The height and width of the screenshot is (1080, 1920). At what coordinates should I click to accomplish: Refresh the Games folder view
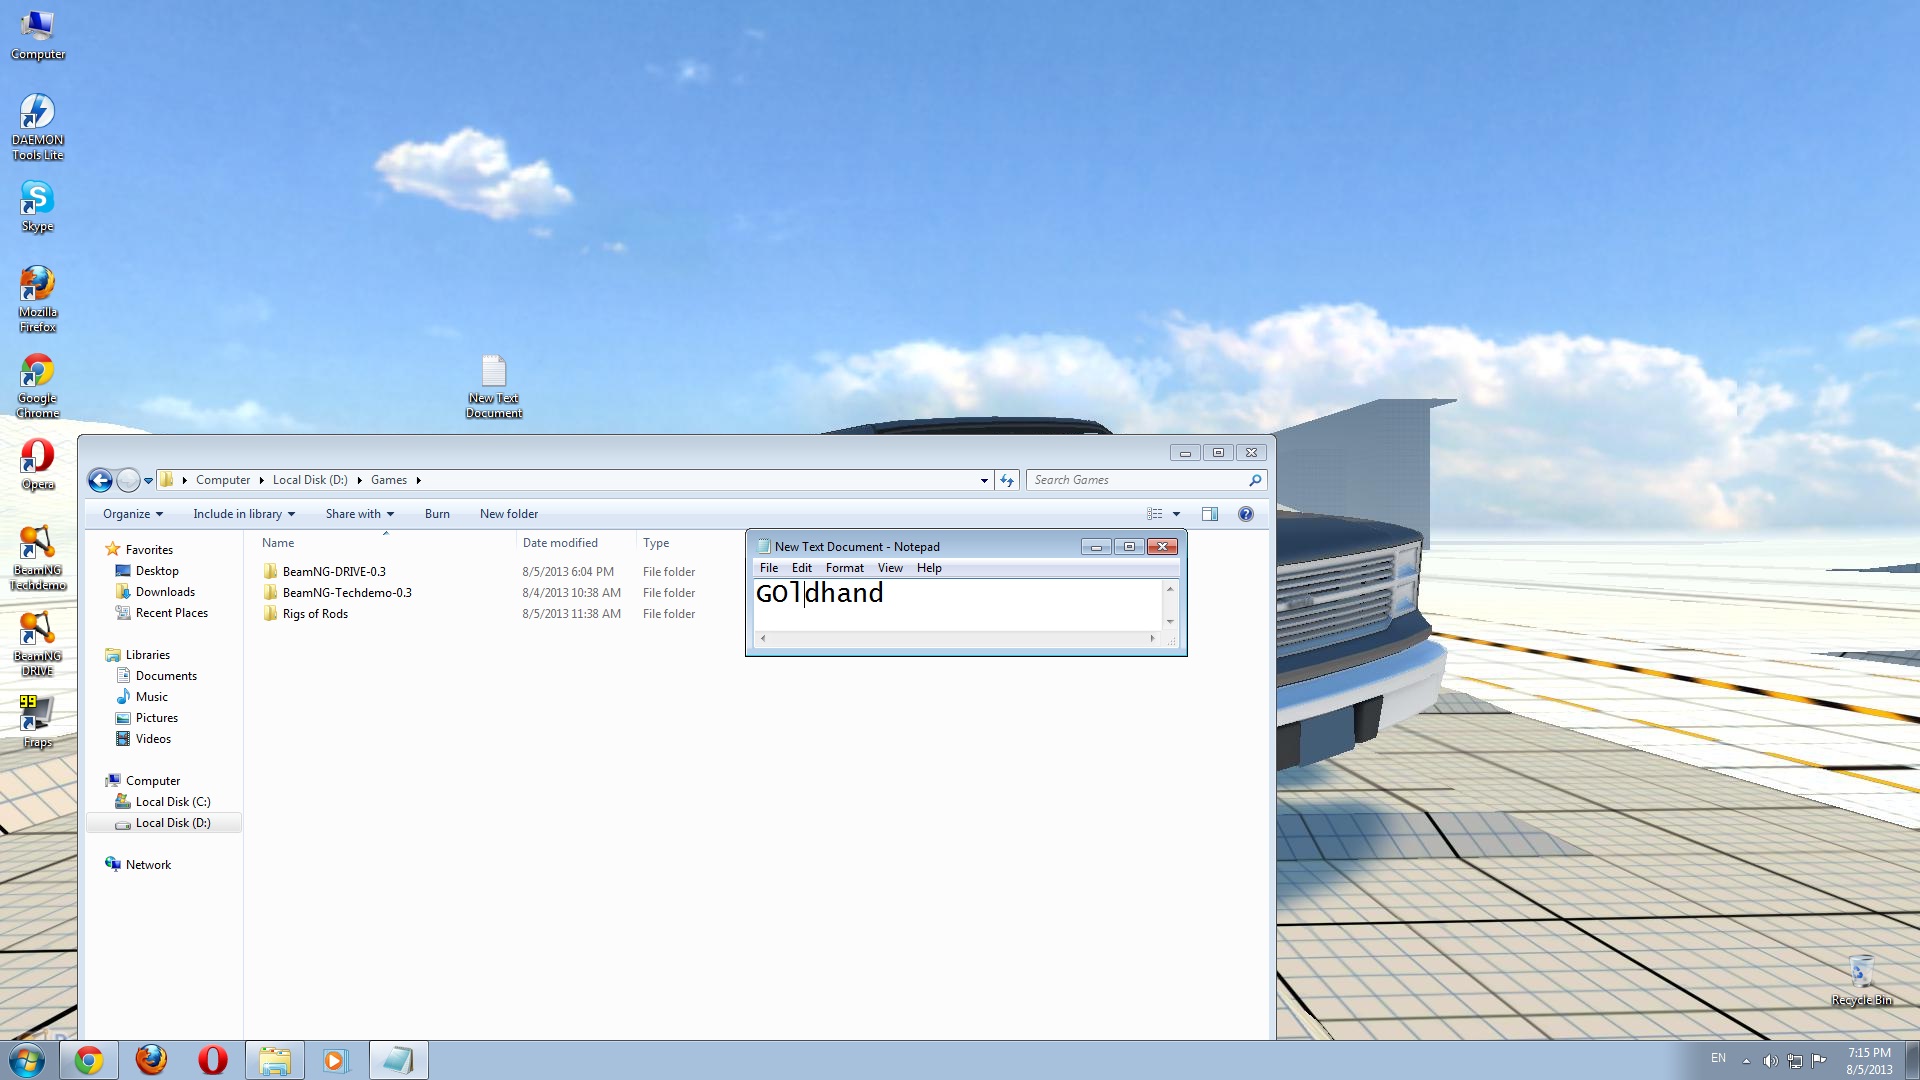coord(1007,481)
